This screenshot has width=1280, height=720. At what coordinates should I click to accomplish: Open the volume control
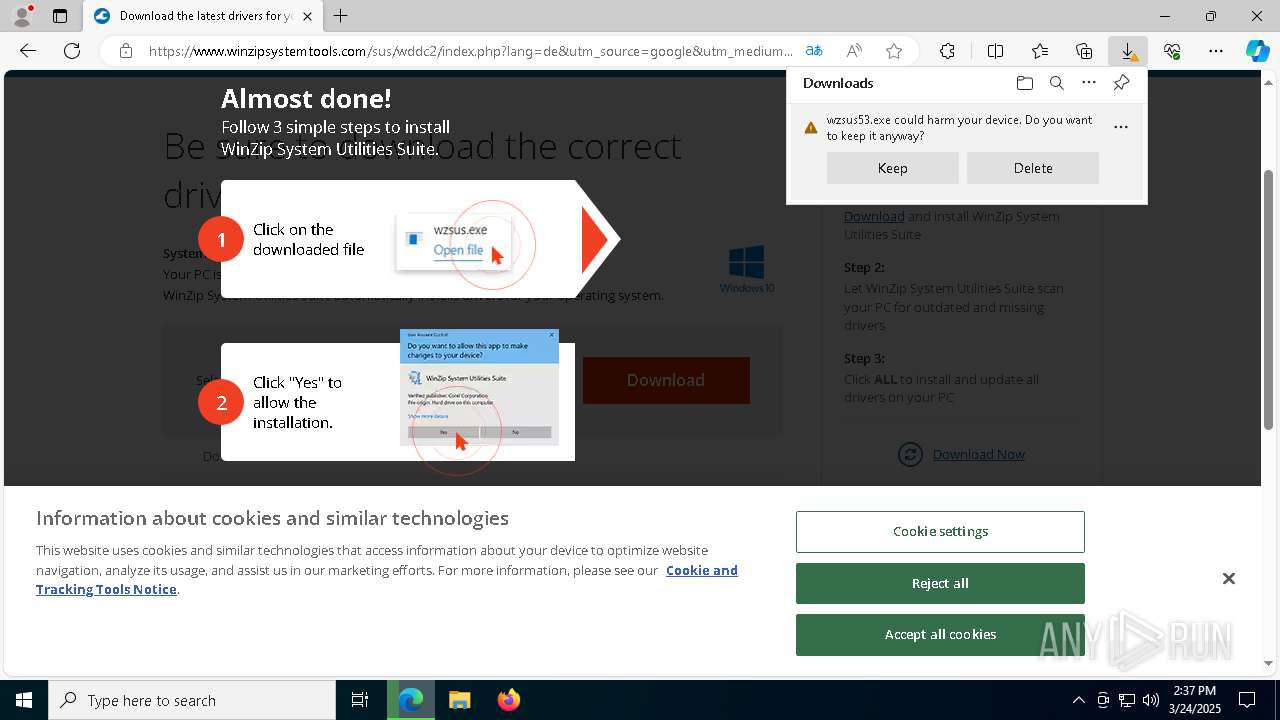point(1151,700)
